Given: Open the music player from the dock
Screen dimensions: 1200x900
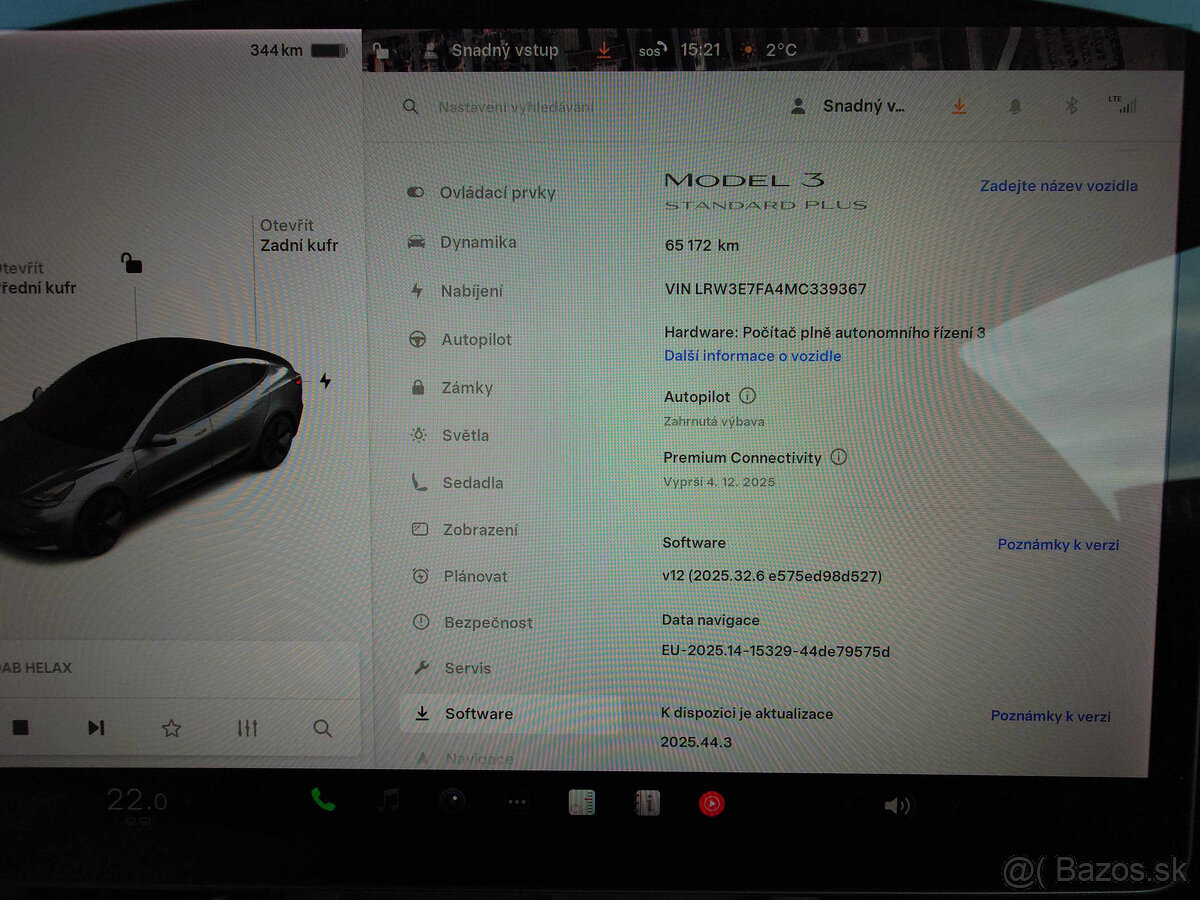Looking at the screenshot, I should pyautogui.click(x=386, y=801).
